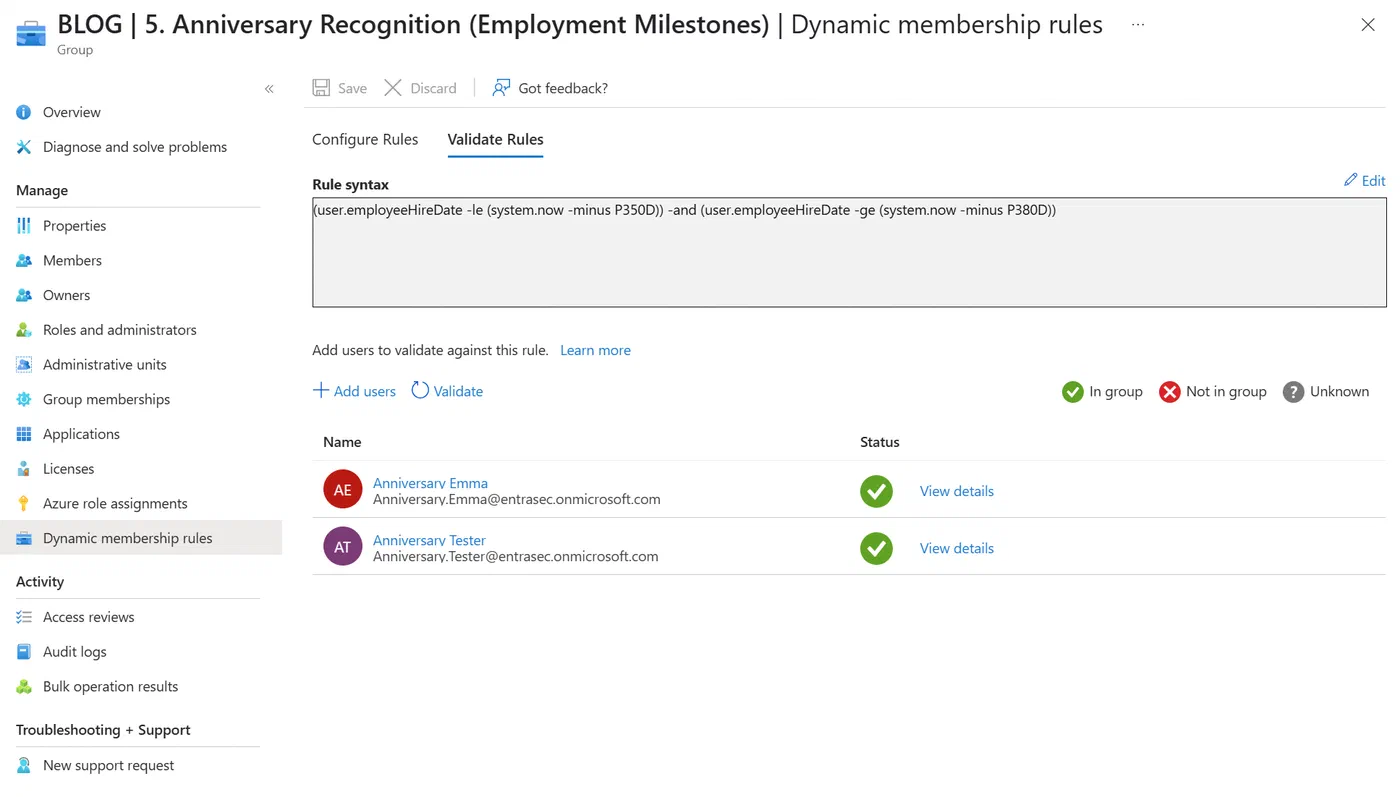Click the Bulk operation results icon
The width and height of the screenshot is (1400, 797).
24,687
